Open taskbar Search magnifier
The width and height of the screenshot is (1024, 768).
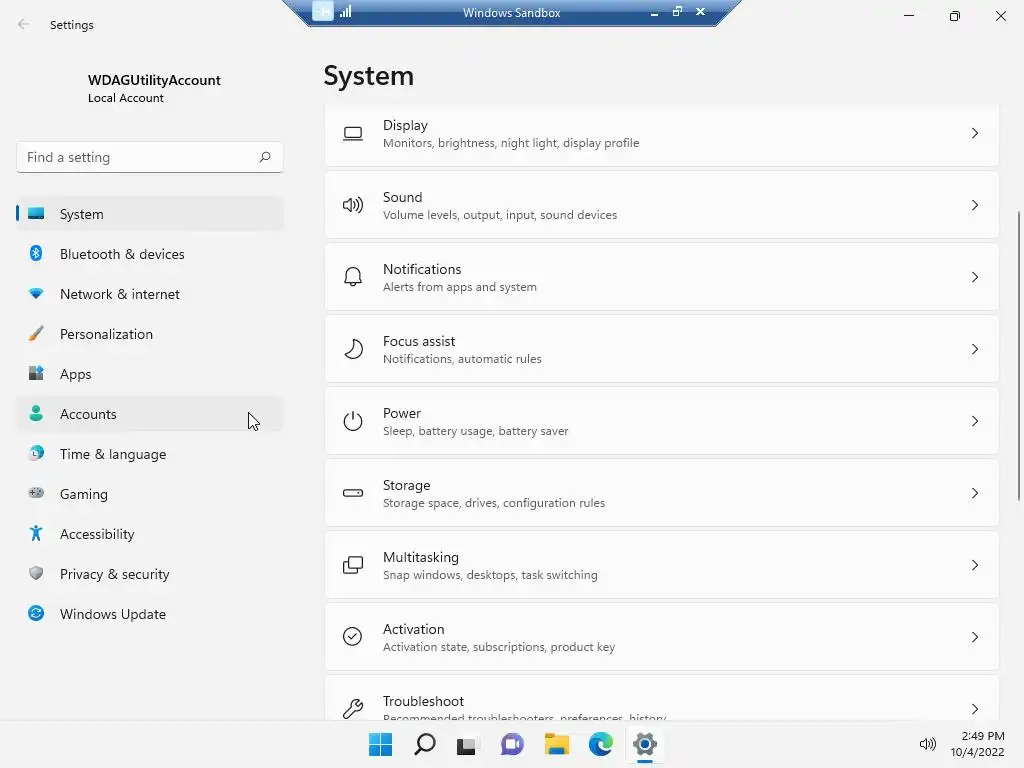424,744
